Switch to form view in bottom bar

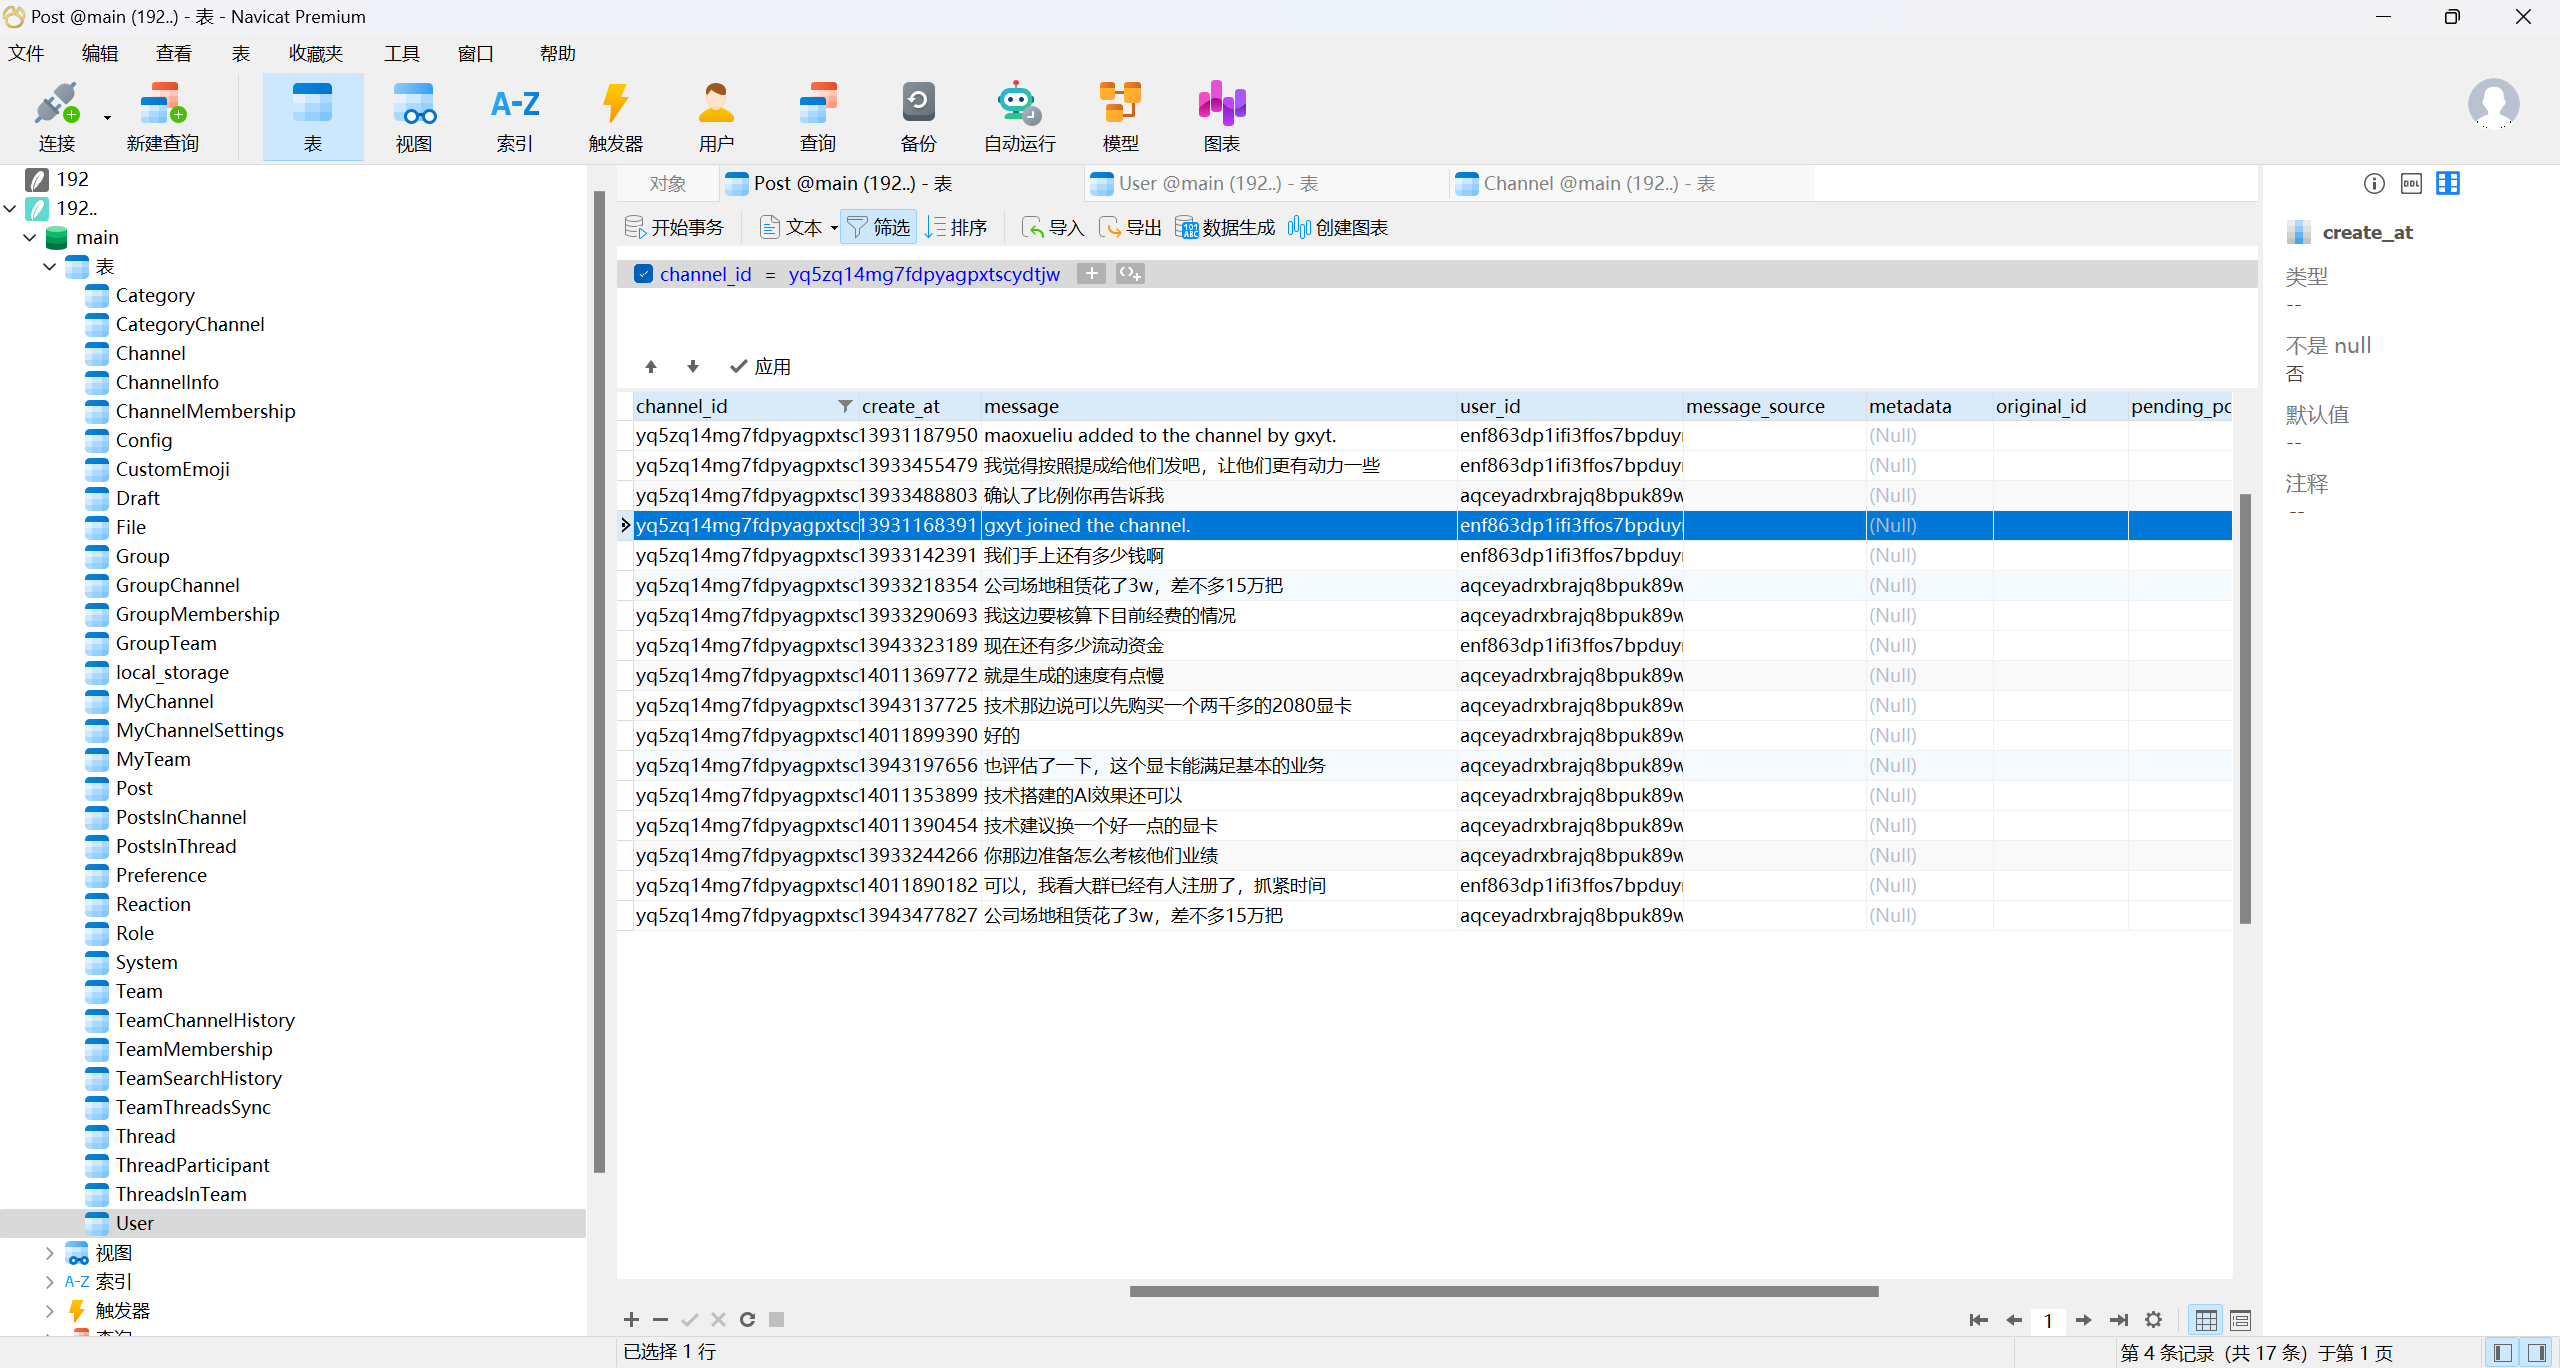(x=2240, y=1320)
